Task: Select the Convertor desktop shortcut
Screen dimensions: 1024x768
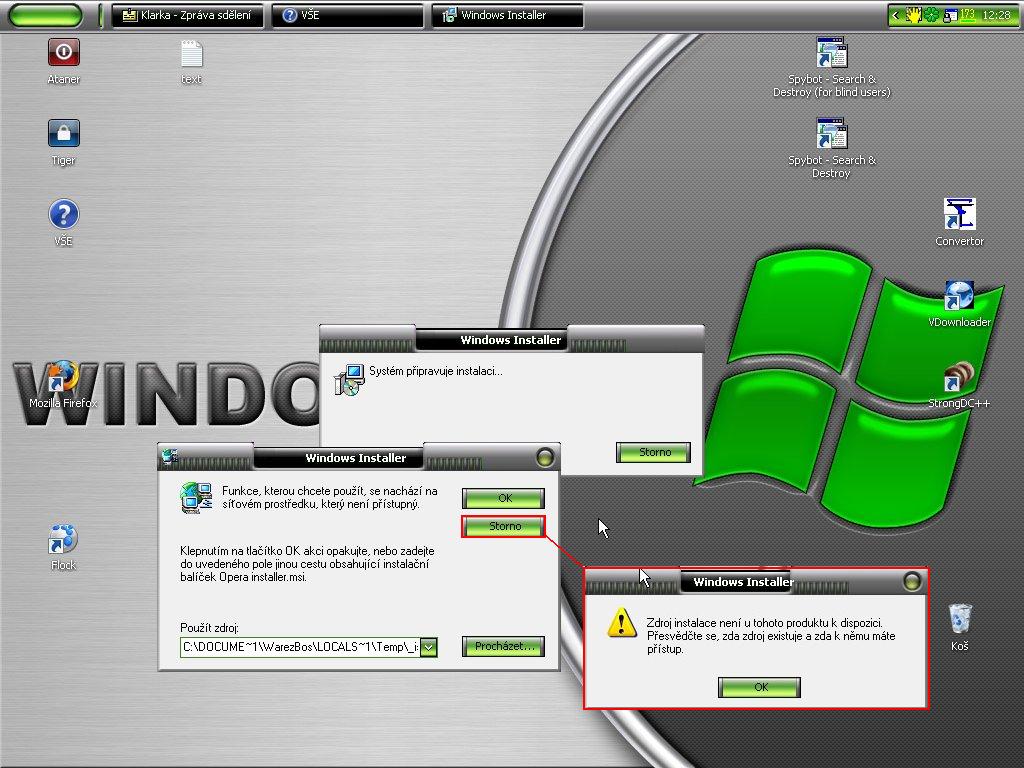Action: click(x=959, y=214)
